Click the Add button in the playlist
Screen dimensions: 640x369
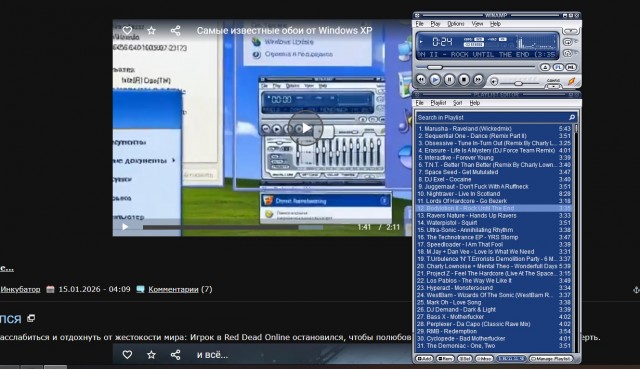point(424,358)
